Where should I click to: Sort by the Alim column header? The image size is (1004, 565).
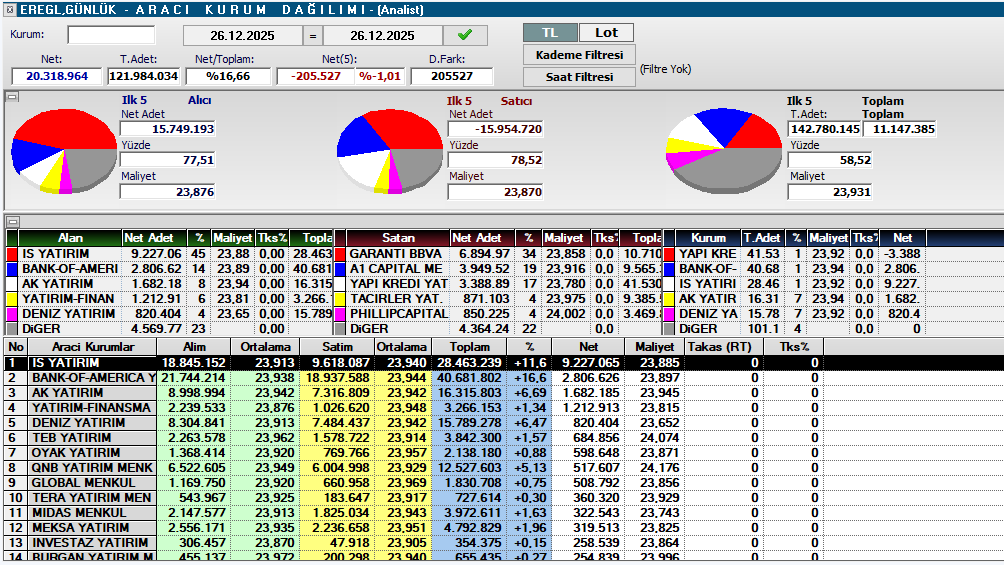[194, 346]
